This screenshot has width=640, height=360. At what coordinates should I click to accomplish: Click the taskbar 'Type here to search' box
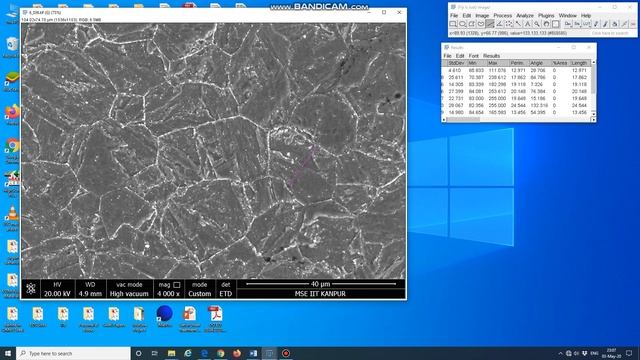click(73, 353)
